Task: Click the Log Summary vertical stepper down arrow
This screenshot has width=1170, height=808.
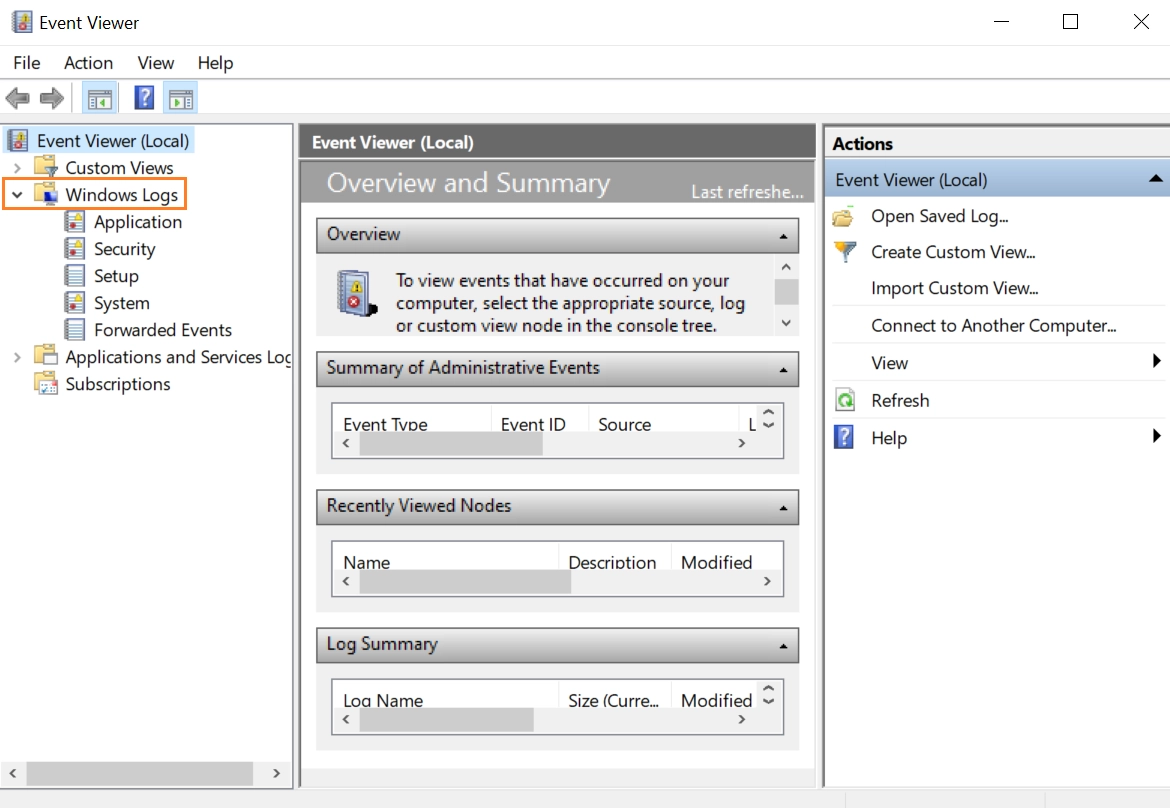Action: pyautogui.click(x=769, y=701)
